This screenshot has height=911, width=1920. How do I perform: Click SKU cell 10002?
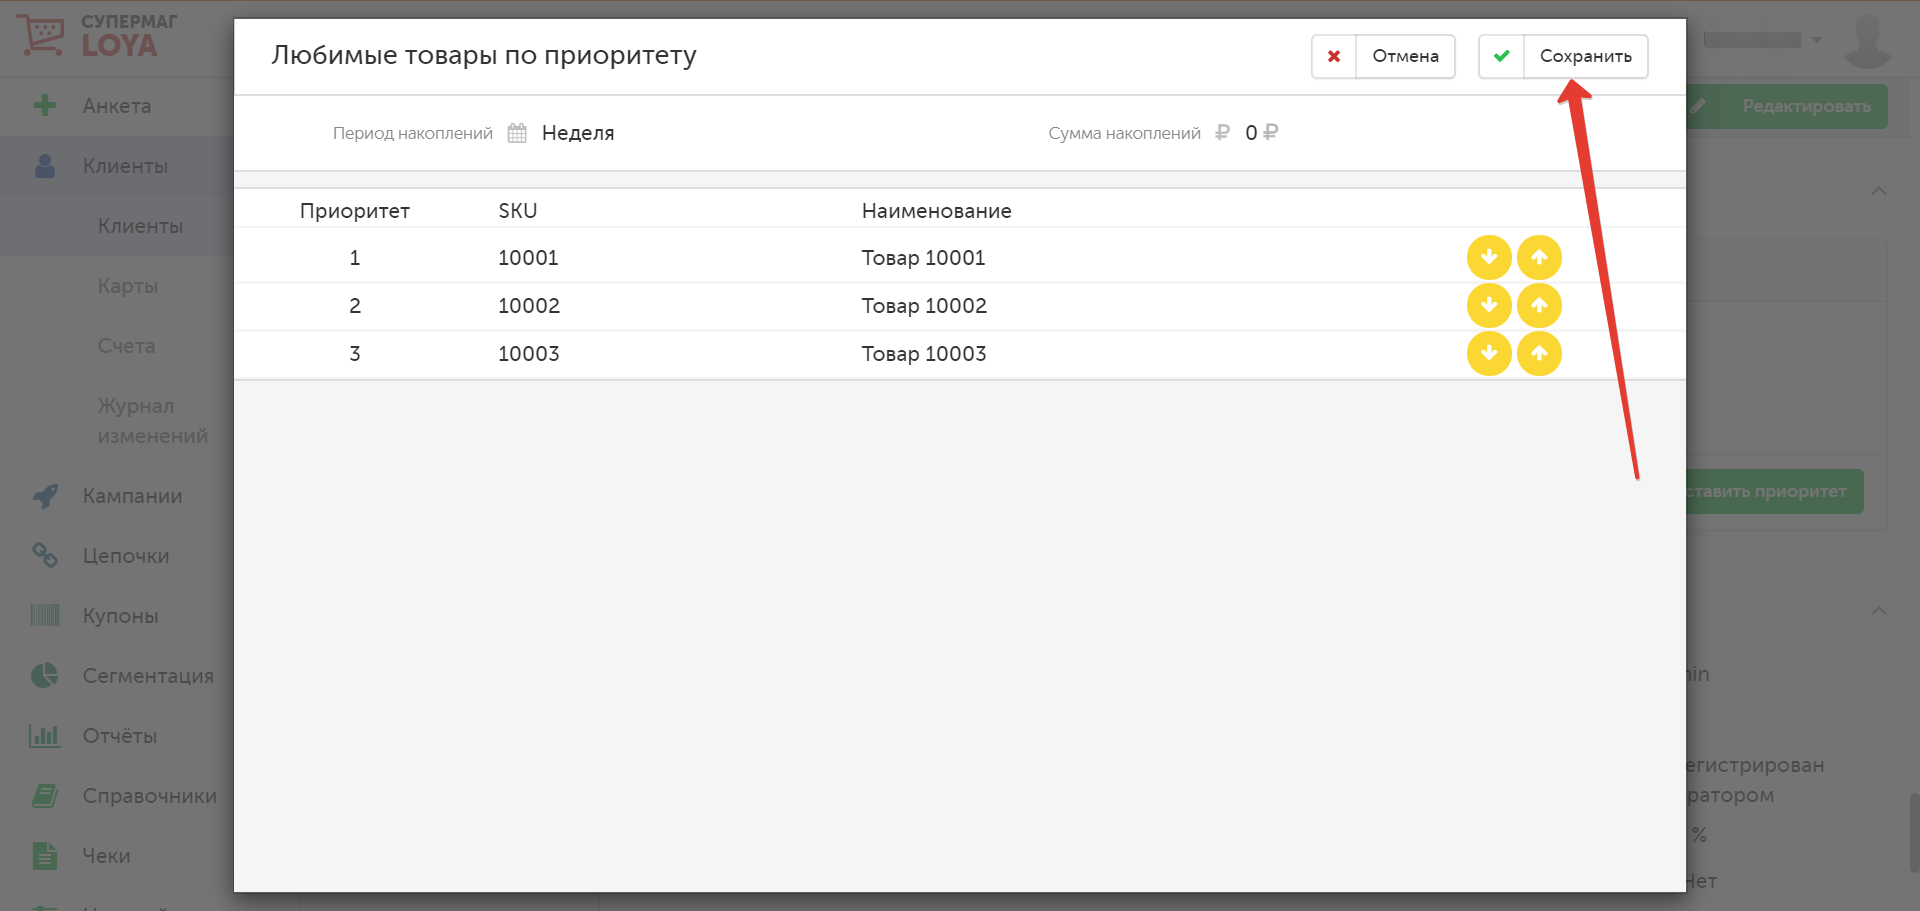[529, 306]
